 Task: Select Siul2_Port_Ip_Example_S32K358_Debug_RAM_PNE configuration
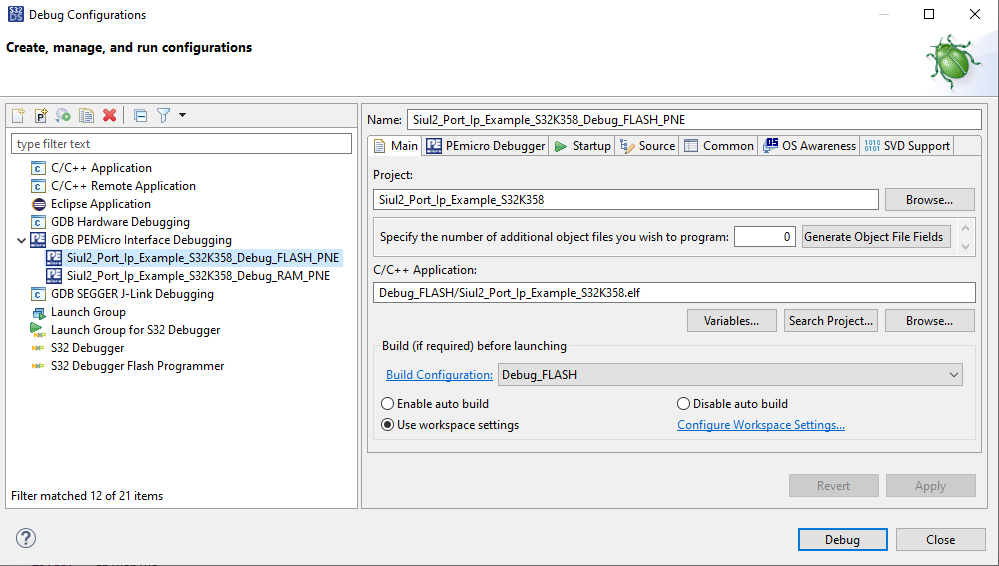(x=197, y=276)
